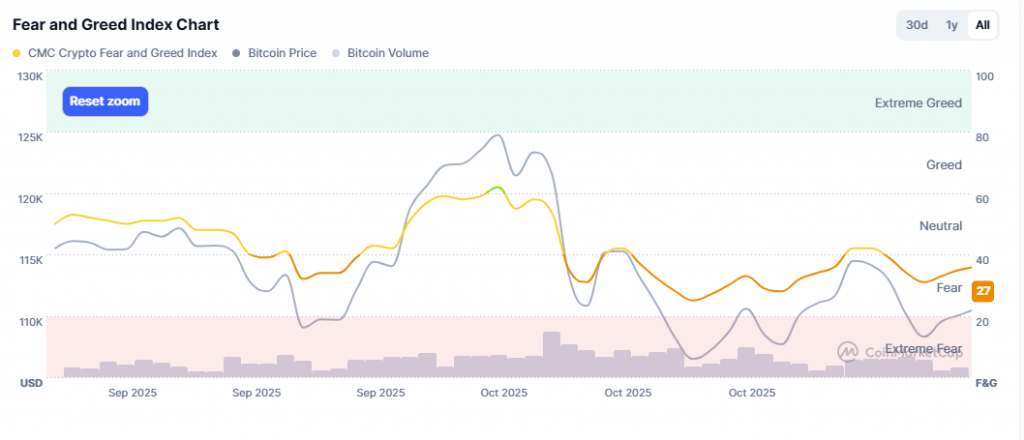Click the Neutral zone label
Image resolution: width=1024 pixels, height=440 pixels.
click(940, 226)
